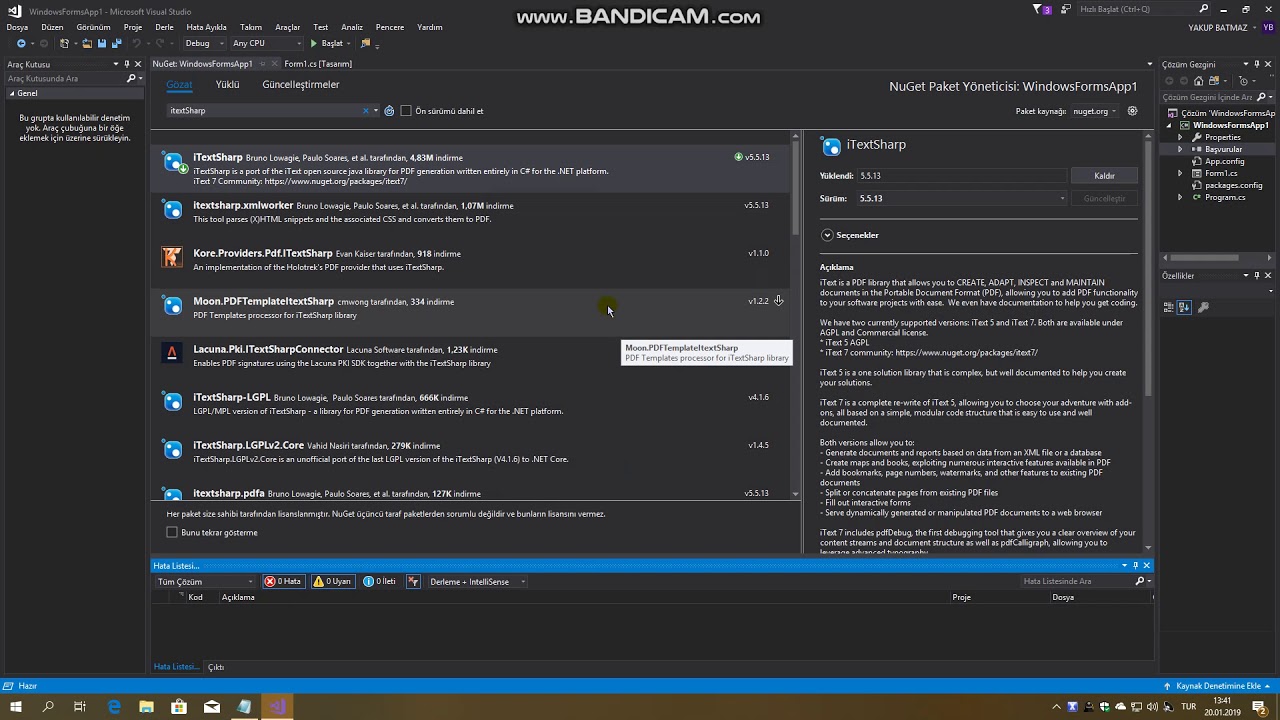Click the Kaldır uninstall button
Image resolution: width=1280 pixels, height=720 pixels.
1104,176
